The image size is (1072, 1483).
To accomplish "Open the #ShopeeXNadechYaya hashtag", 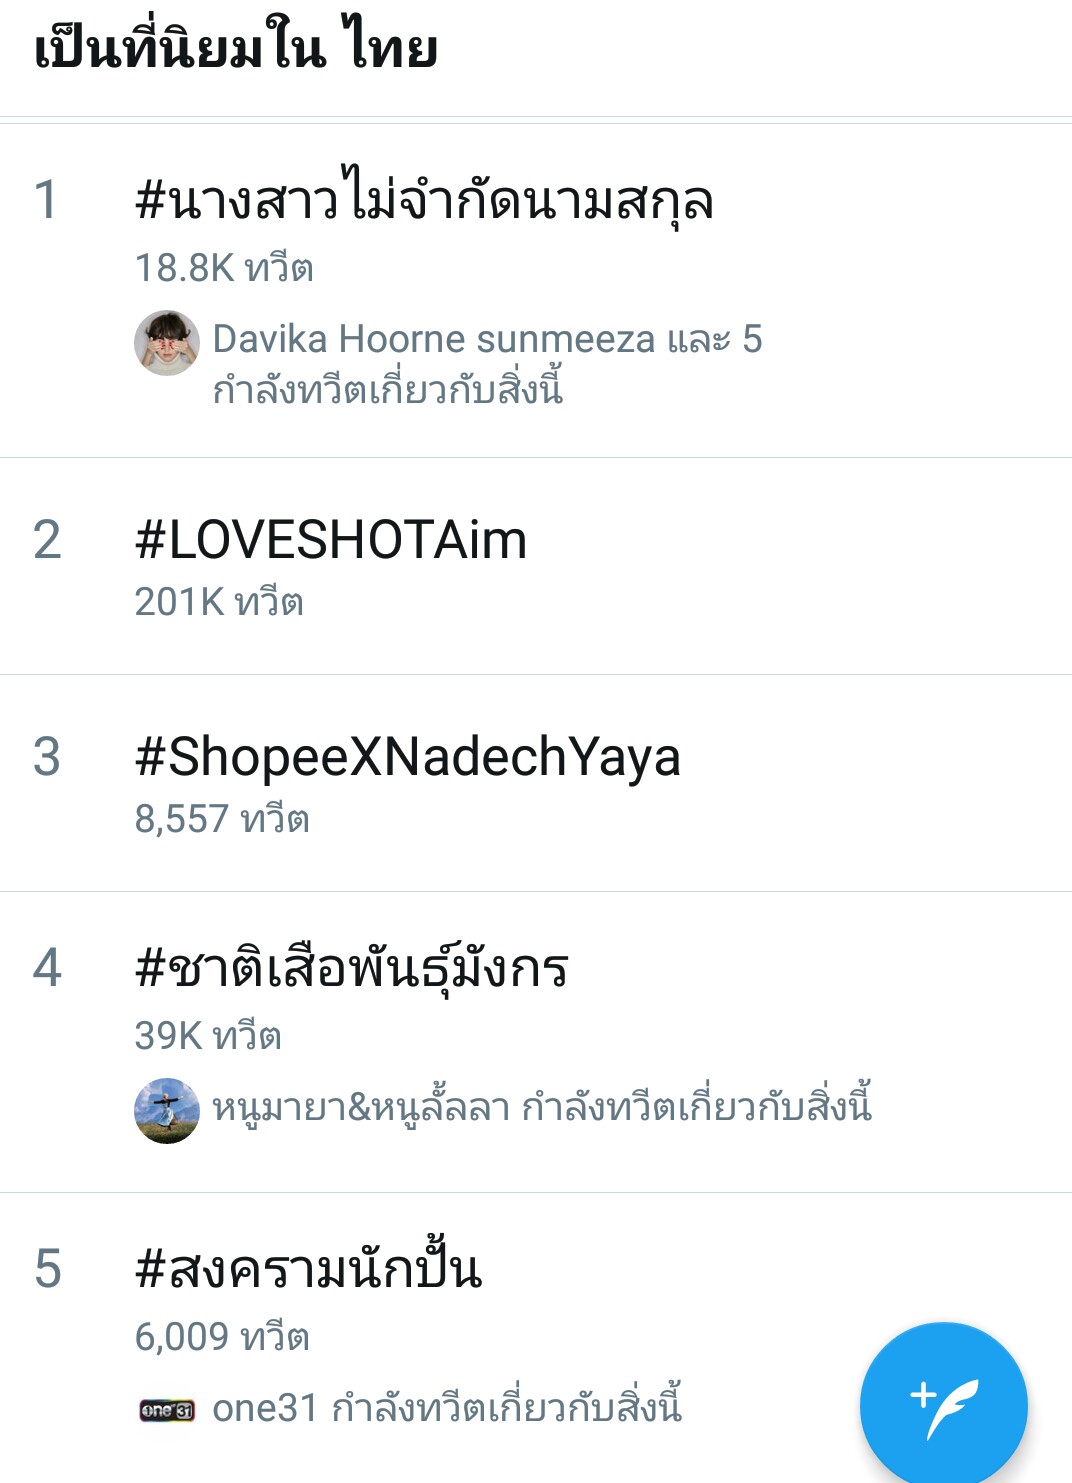I will point(408,757).
